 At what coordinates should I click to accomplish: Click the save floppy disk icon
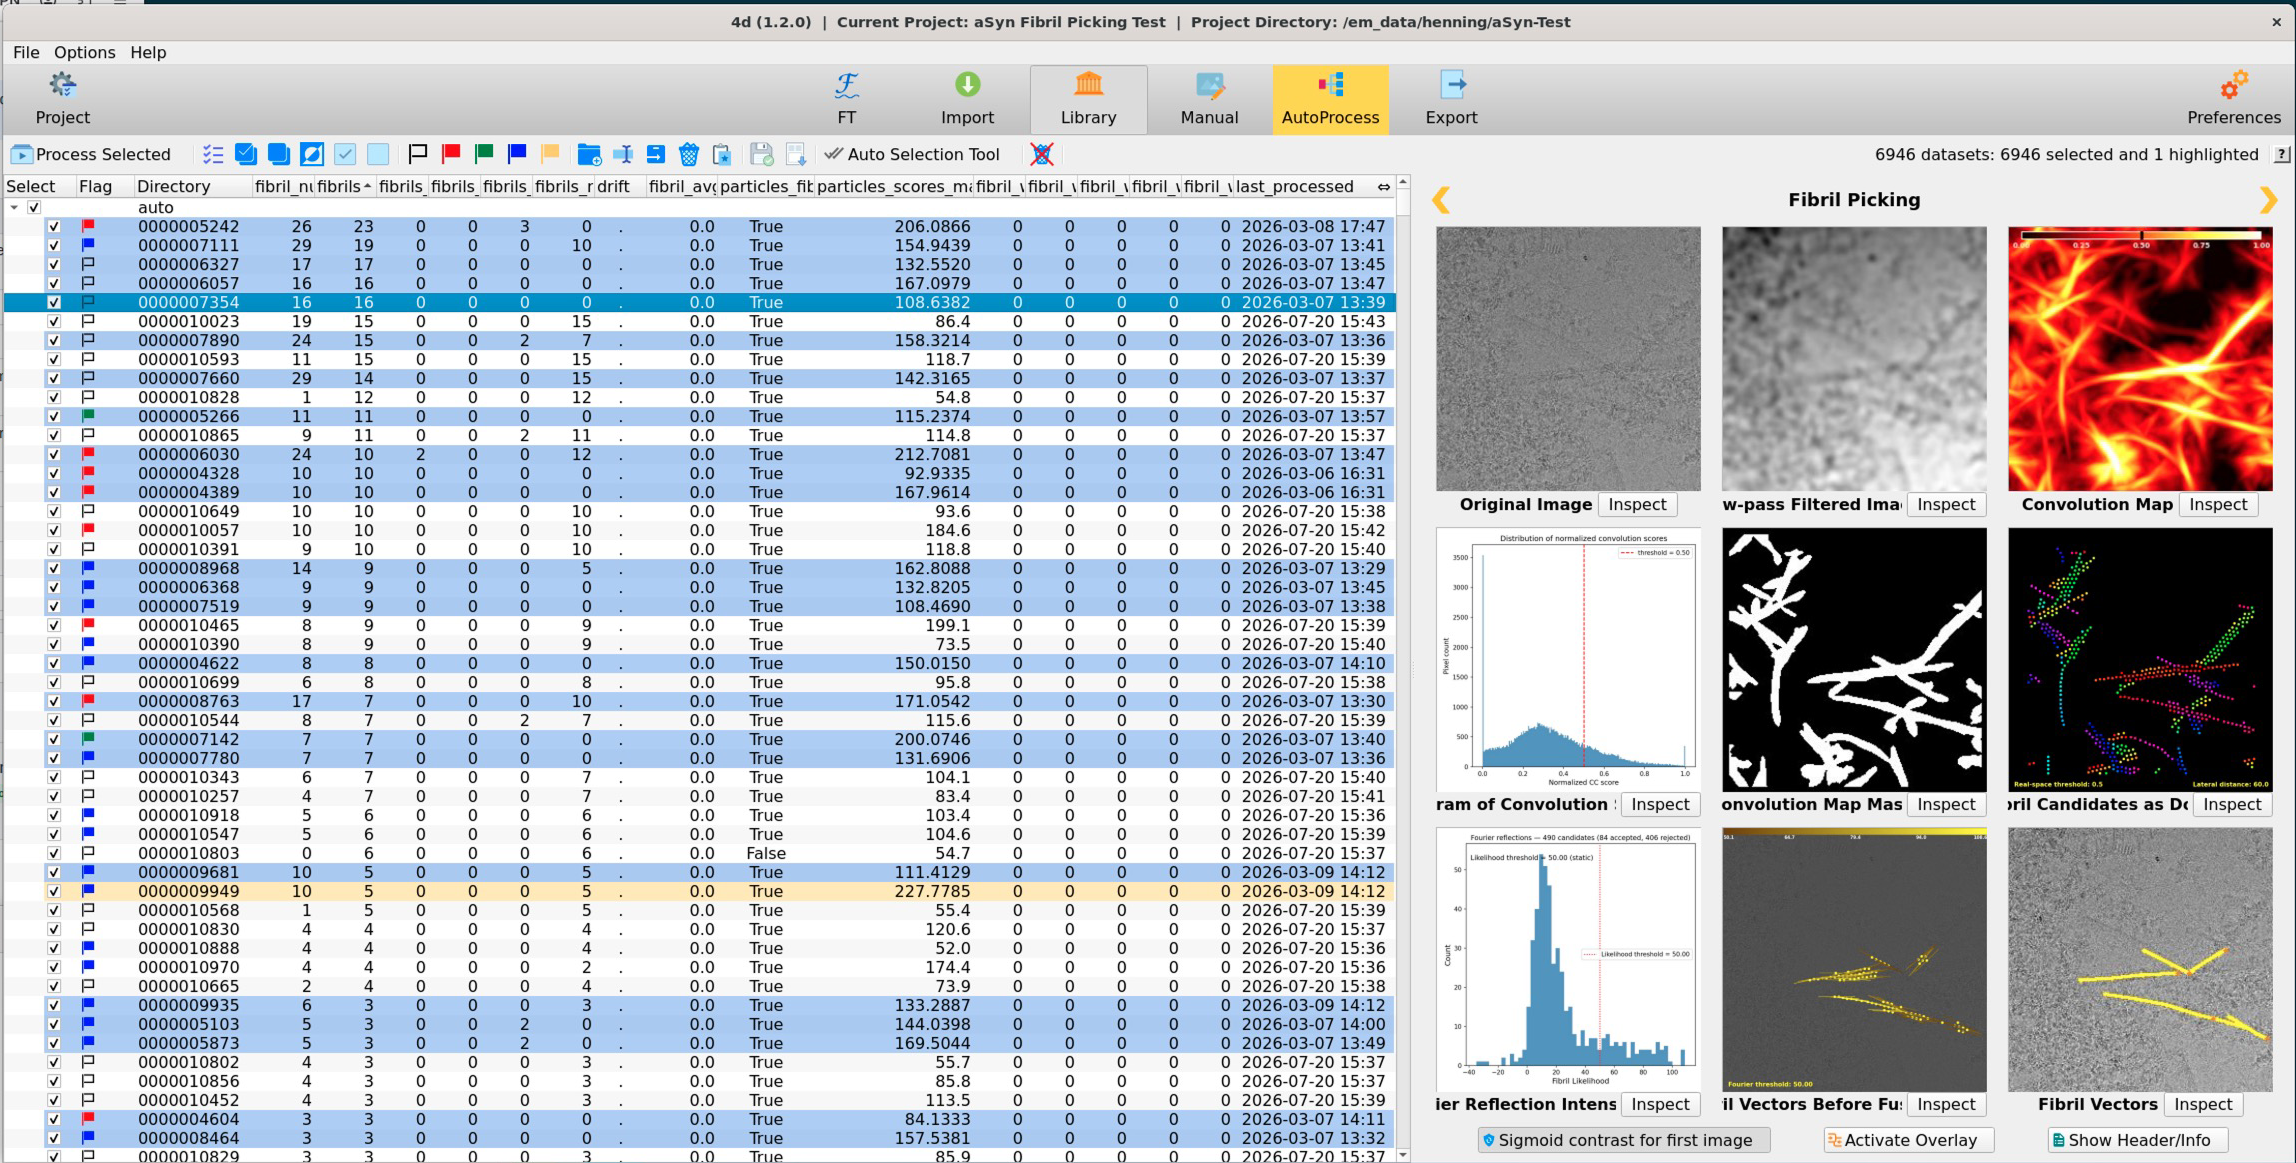[x=762, y=154]
